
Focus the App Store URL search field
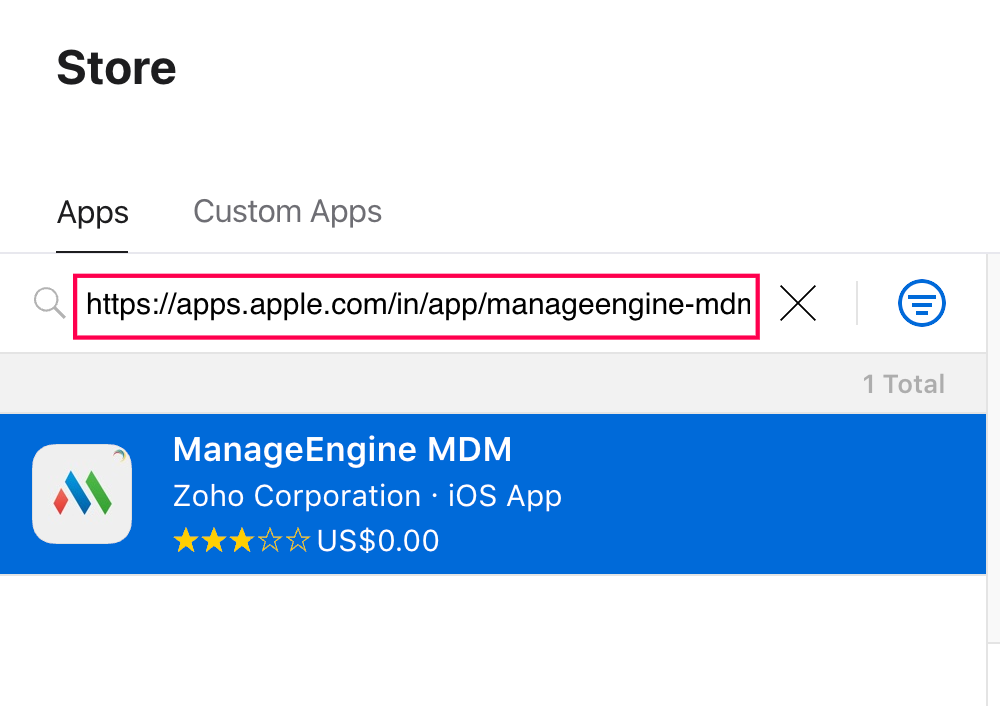coord(416,304)
